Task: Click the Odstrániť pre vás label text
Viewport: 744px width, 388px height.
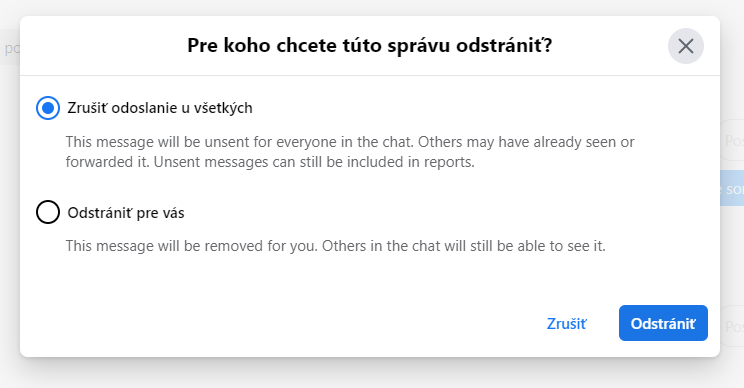Action: click(x=126, y=212)
